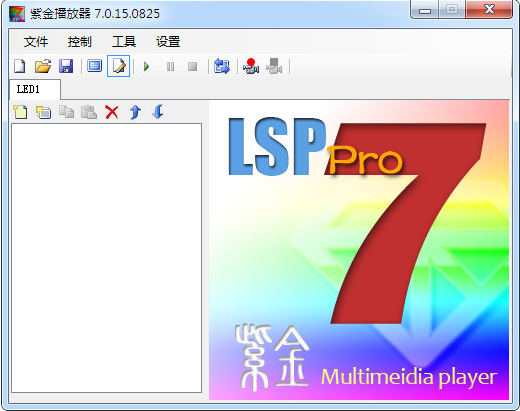
Task: Delete item with the red X icon
Action: [112, 112]
